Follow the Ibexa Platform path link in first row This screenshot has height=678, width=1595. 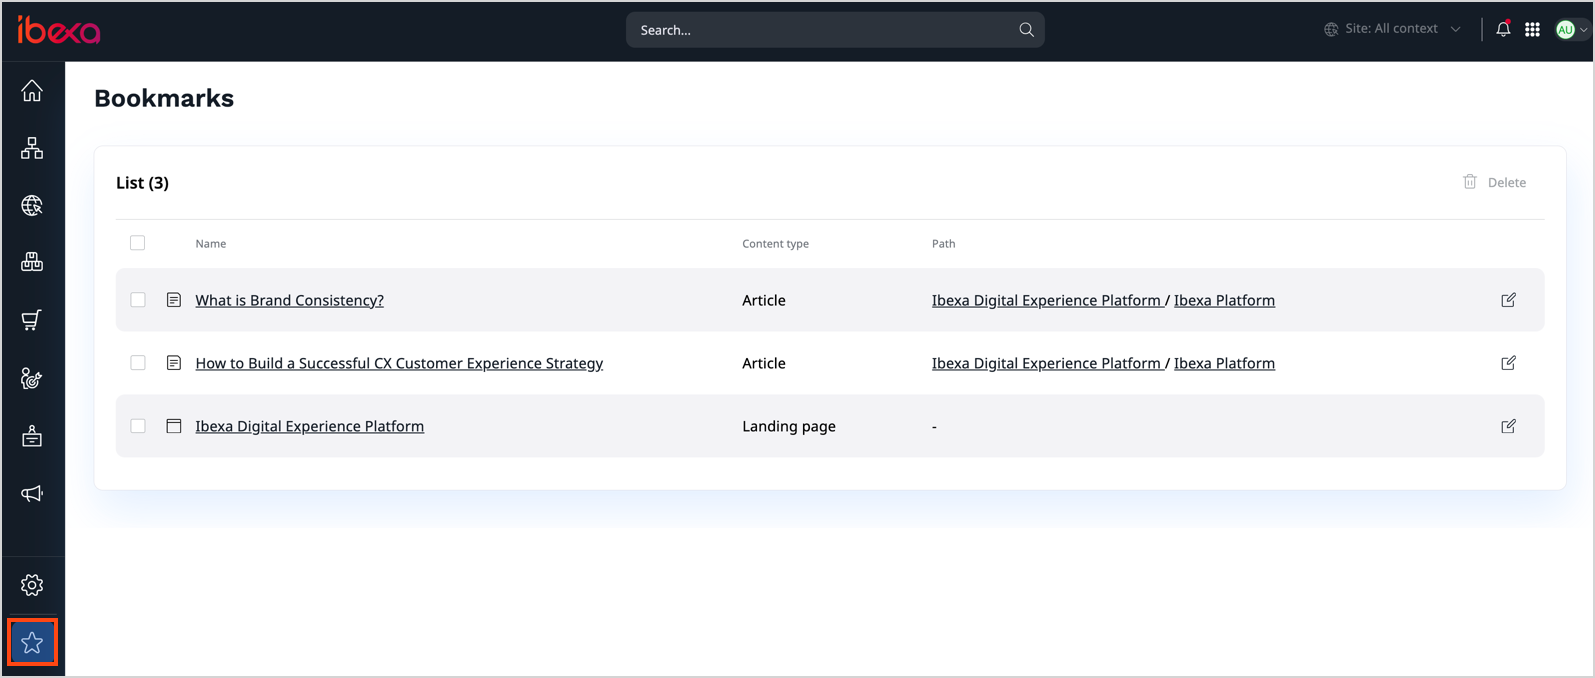click(x=1224, y=300)
